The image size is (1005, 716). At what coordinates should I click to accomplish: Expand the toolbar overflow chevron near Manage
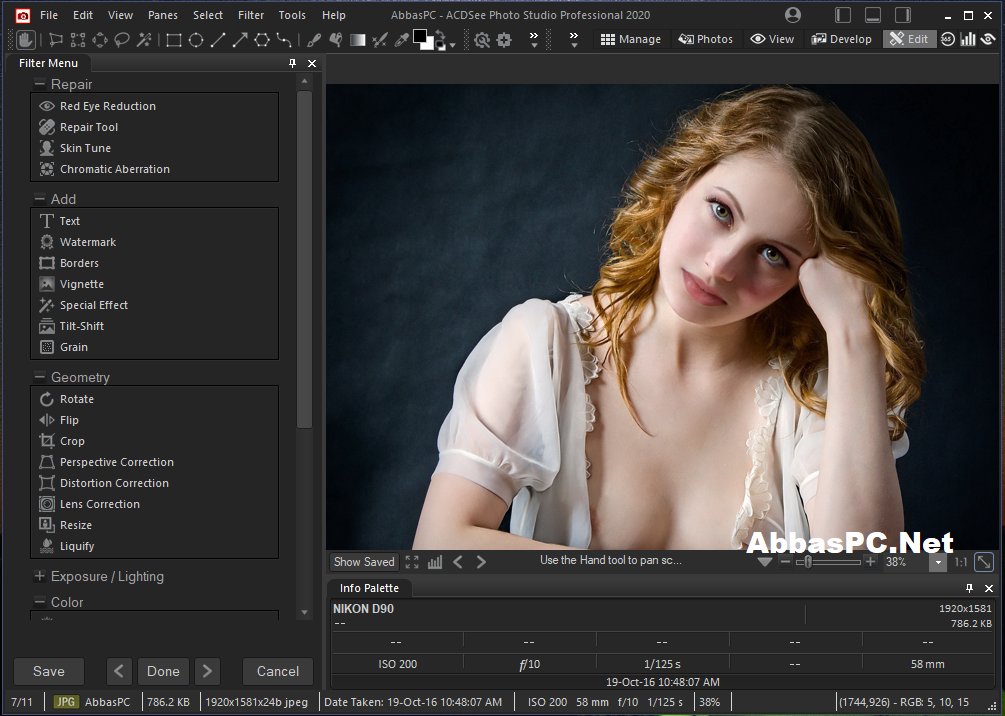[x=574, y=40]
